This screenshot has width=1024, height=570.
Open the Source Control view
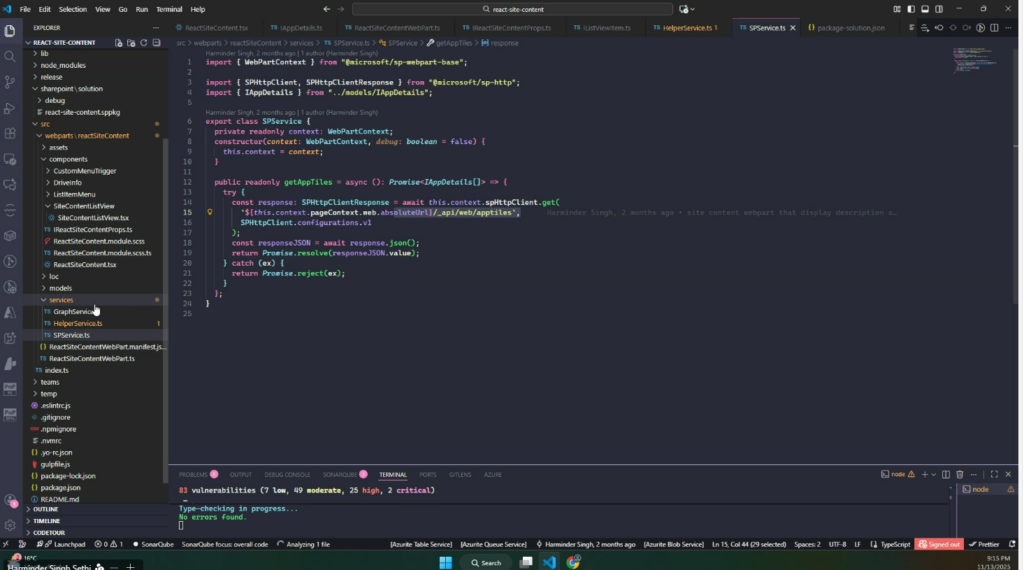[x=10, y=82]
